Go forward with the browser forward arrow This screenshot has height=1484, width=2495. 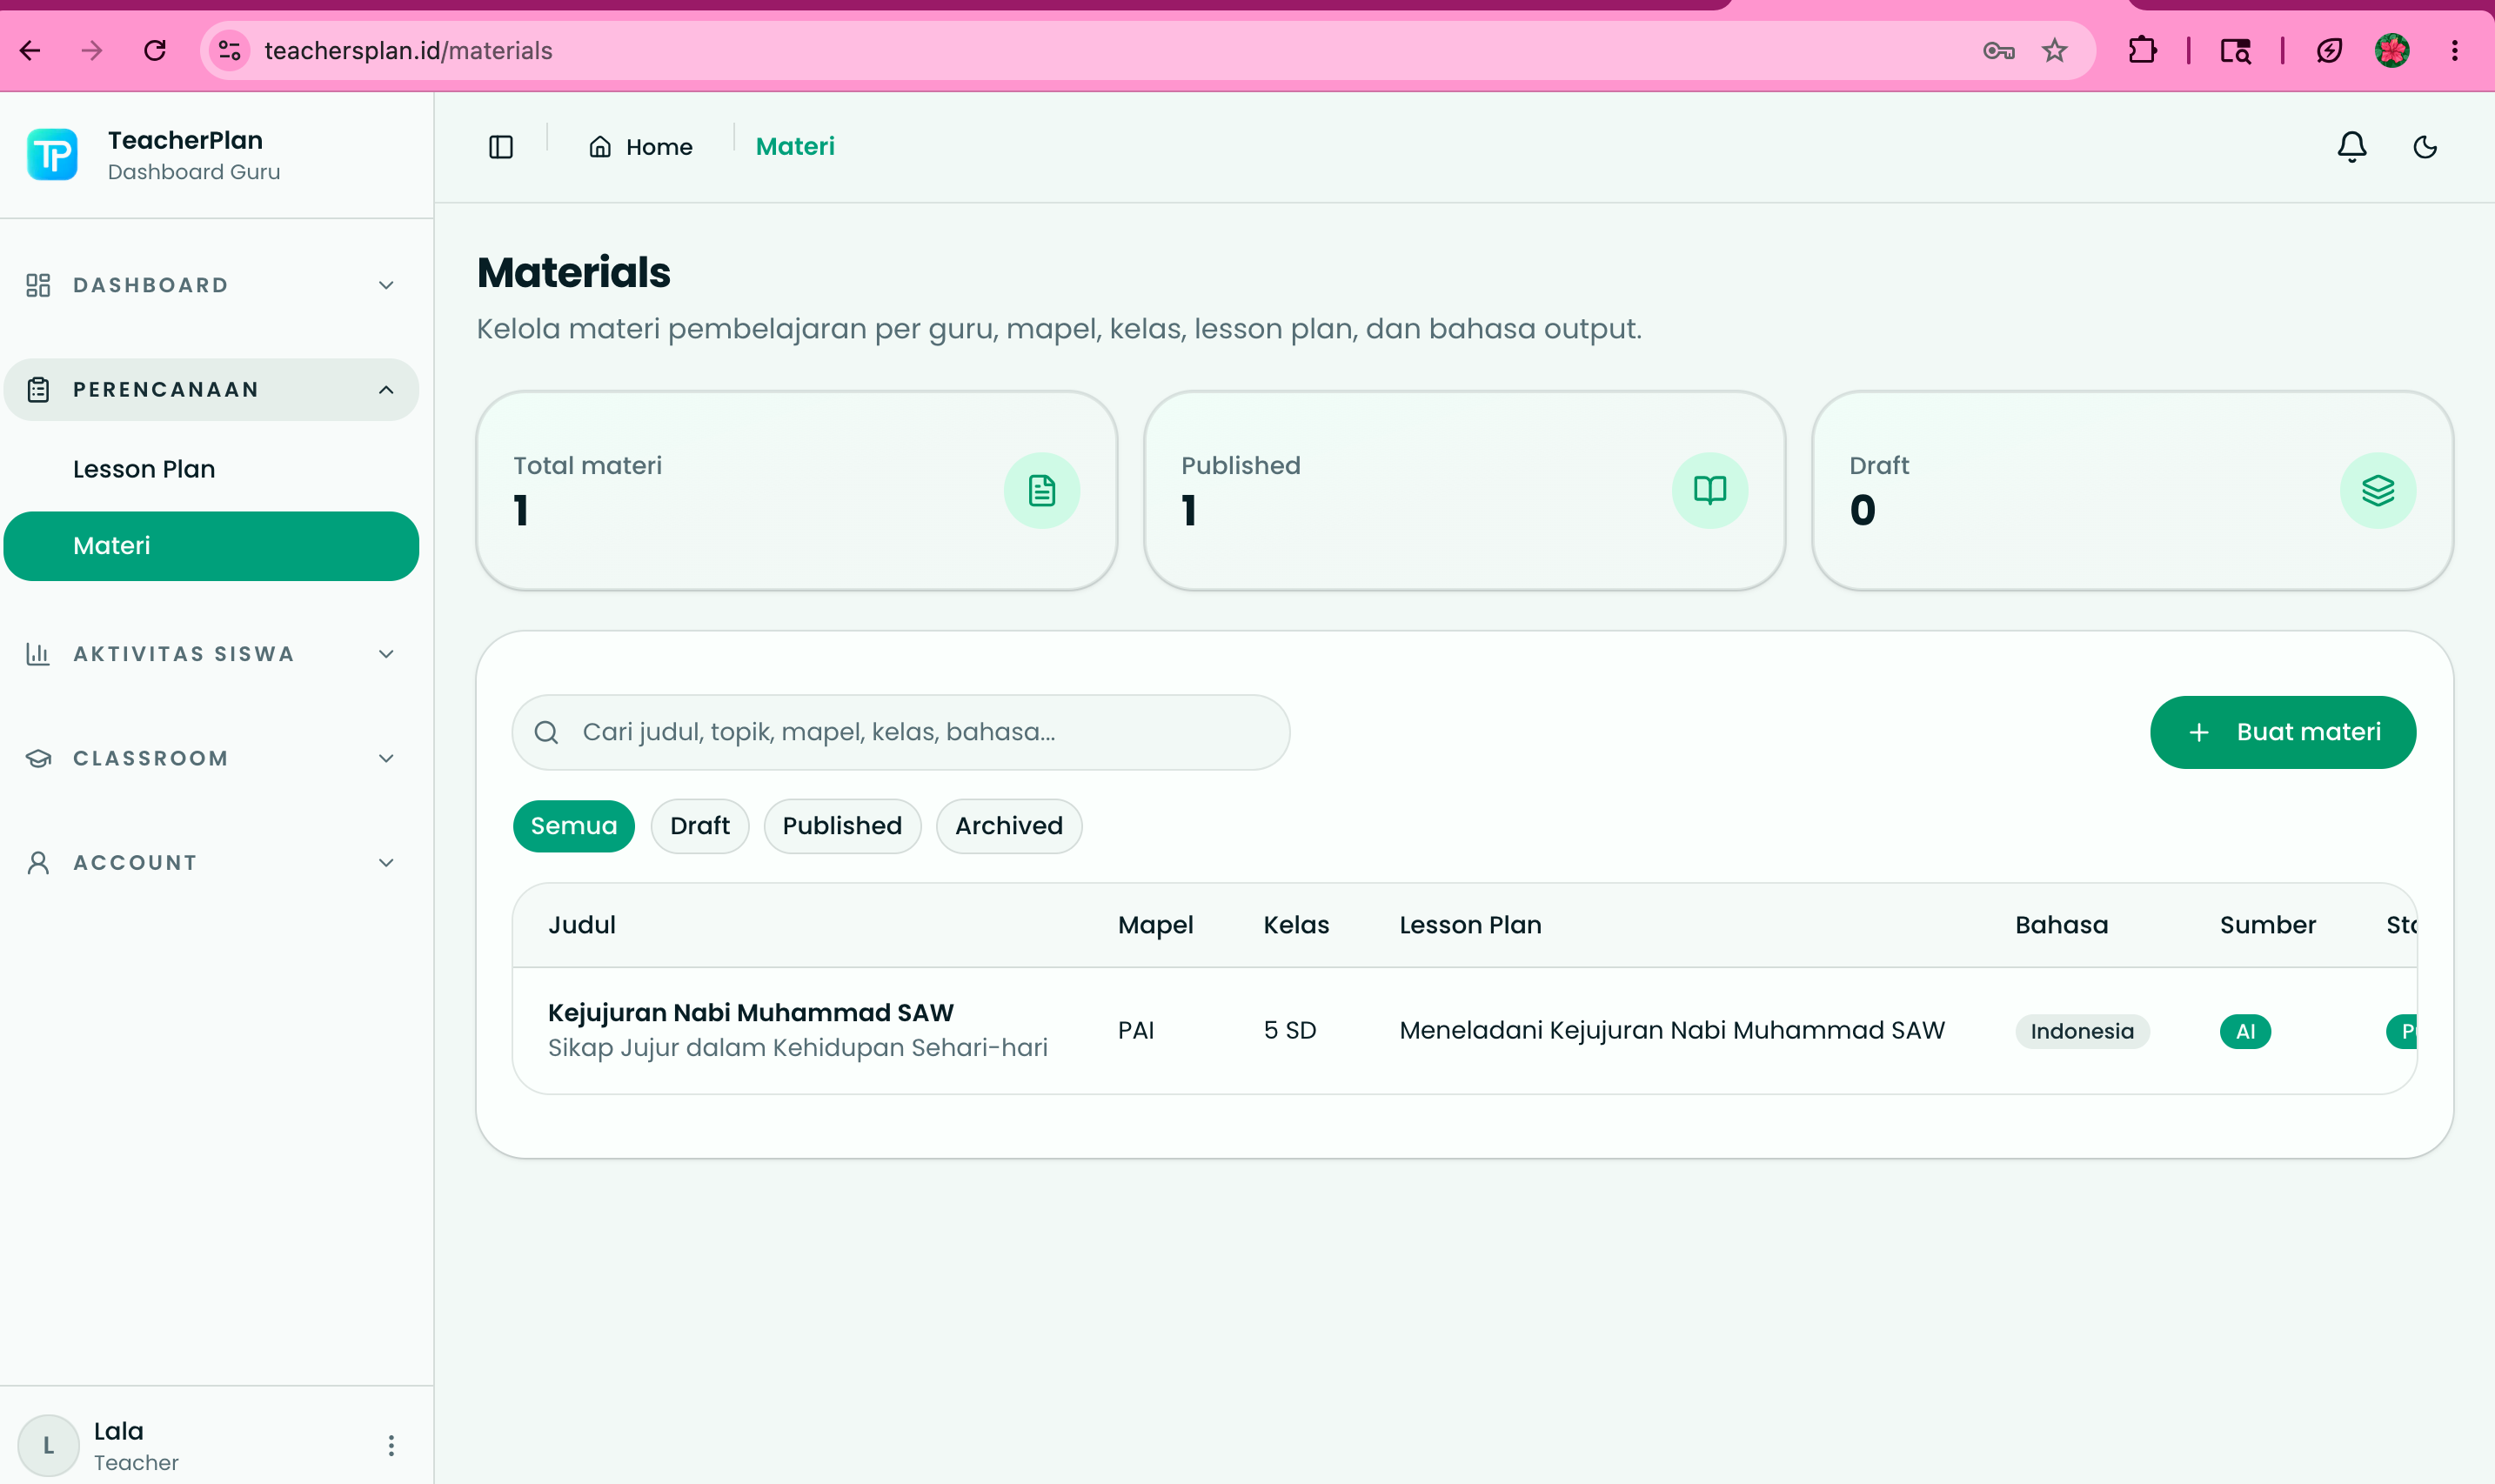coord(92,50)
